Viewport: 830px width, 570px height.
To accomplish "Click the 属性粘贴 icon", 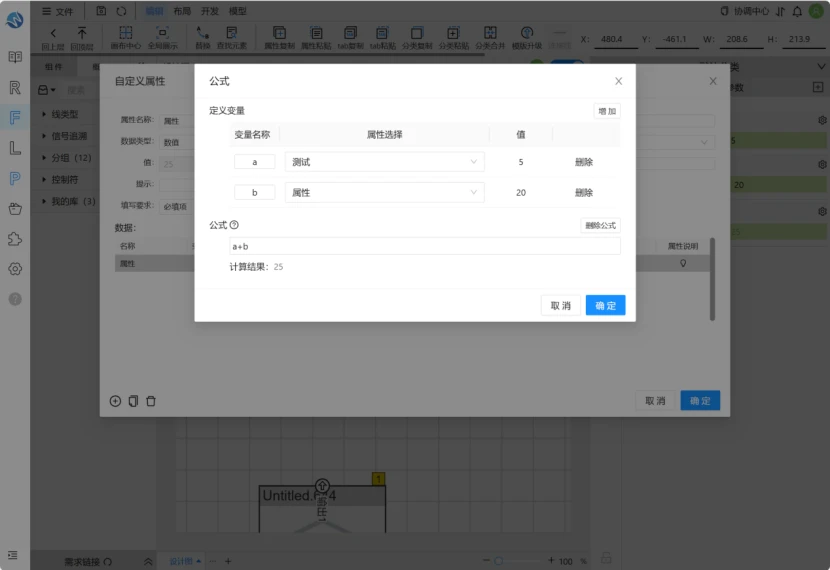I will (316, 33).
